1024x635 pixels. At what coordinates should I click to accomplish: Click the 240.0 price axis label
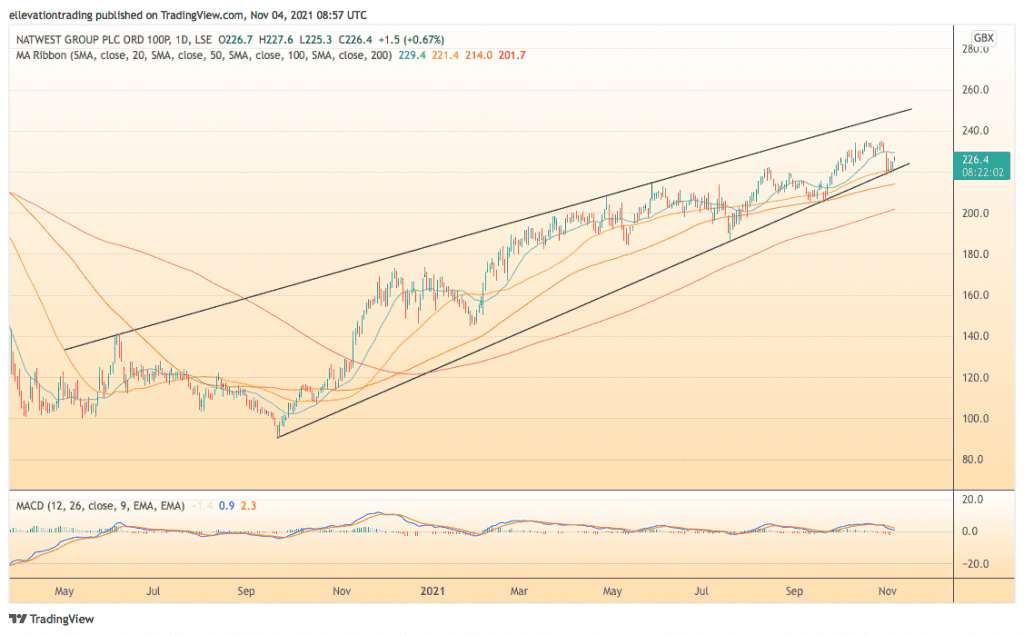[x=976, y=131]
